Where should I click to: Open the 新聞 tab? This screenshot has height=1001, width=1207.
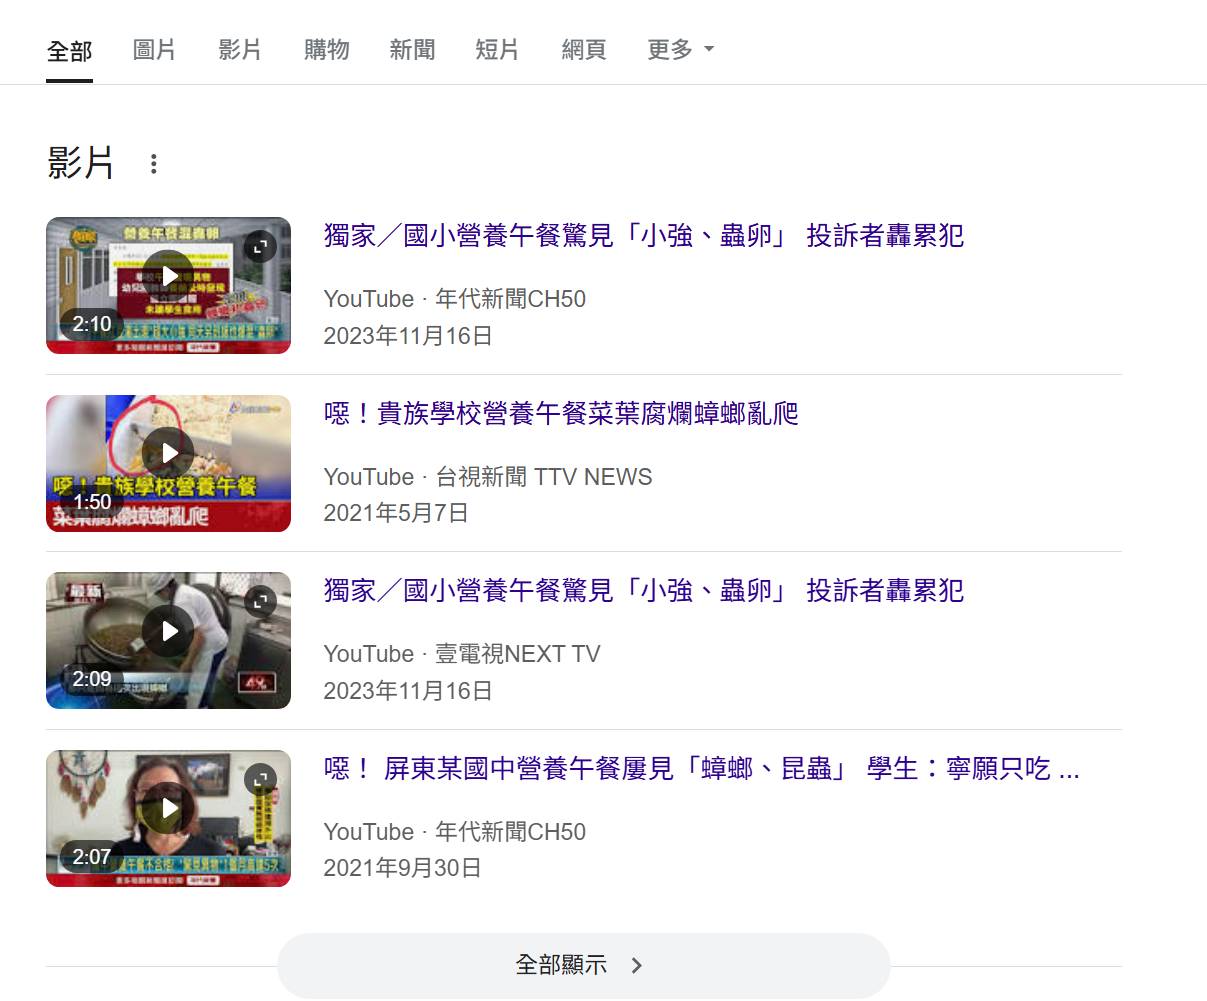click(412, 50)
